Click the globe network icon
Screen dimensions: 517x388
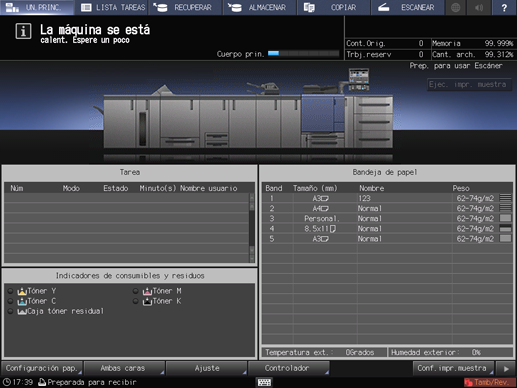pos(455,7)
